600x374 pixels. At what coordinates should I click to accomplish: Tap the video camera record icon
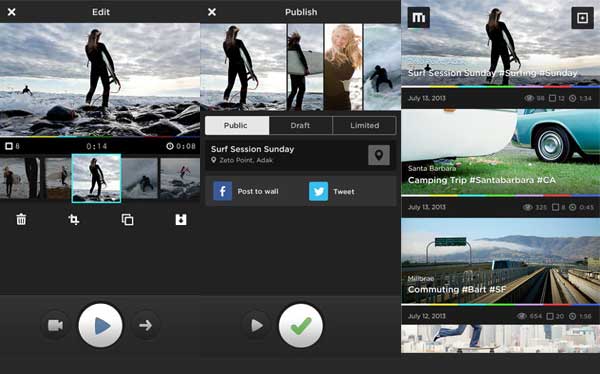click(x=55, y=325)
